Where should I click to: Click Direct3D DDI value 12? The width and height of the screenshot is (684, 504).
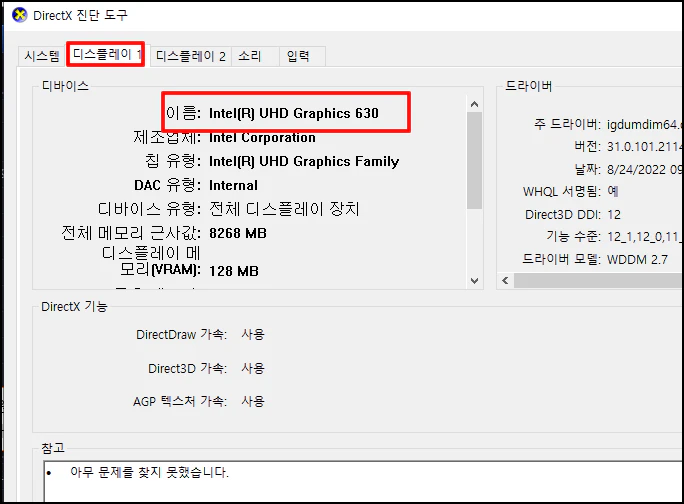point(614,215)
